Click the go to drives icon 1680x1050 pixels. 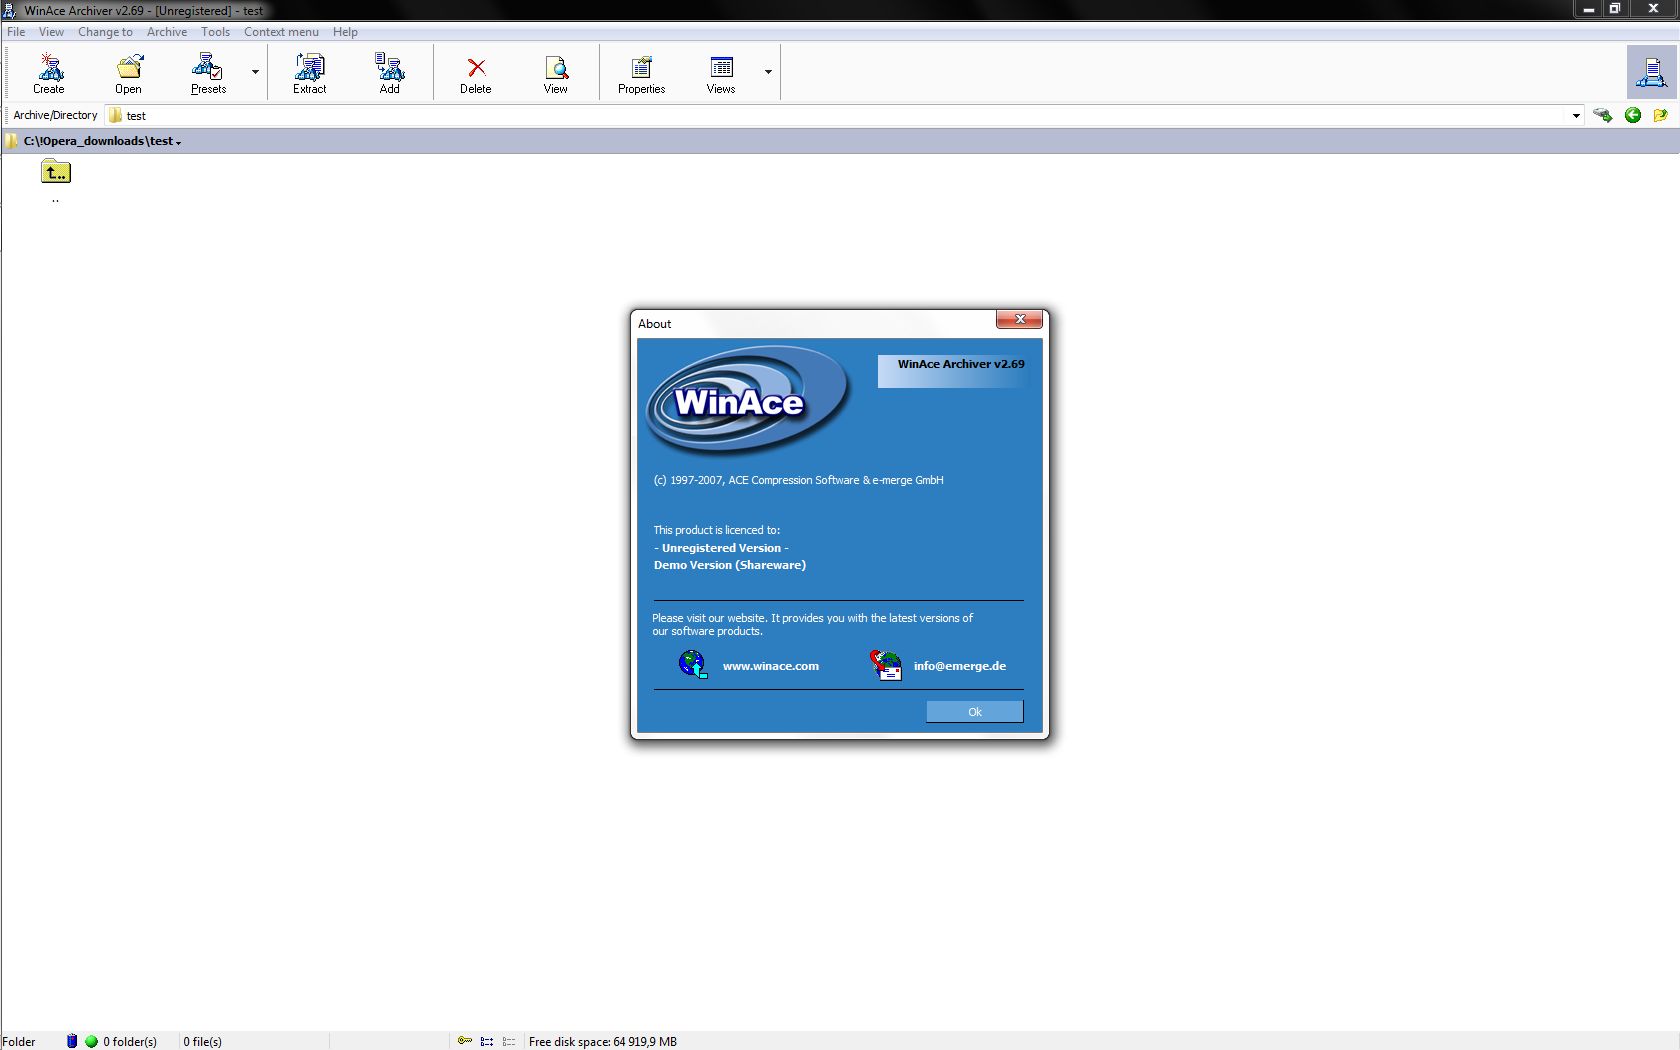1602,115
